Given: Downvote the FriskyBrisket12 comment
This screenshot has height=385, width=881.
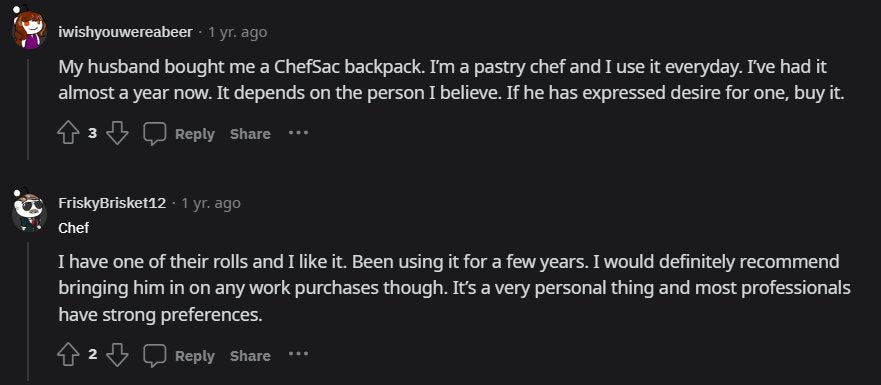Looking at the screenshot, I should [117, 355].
